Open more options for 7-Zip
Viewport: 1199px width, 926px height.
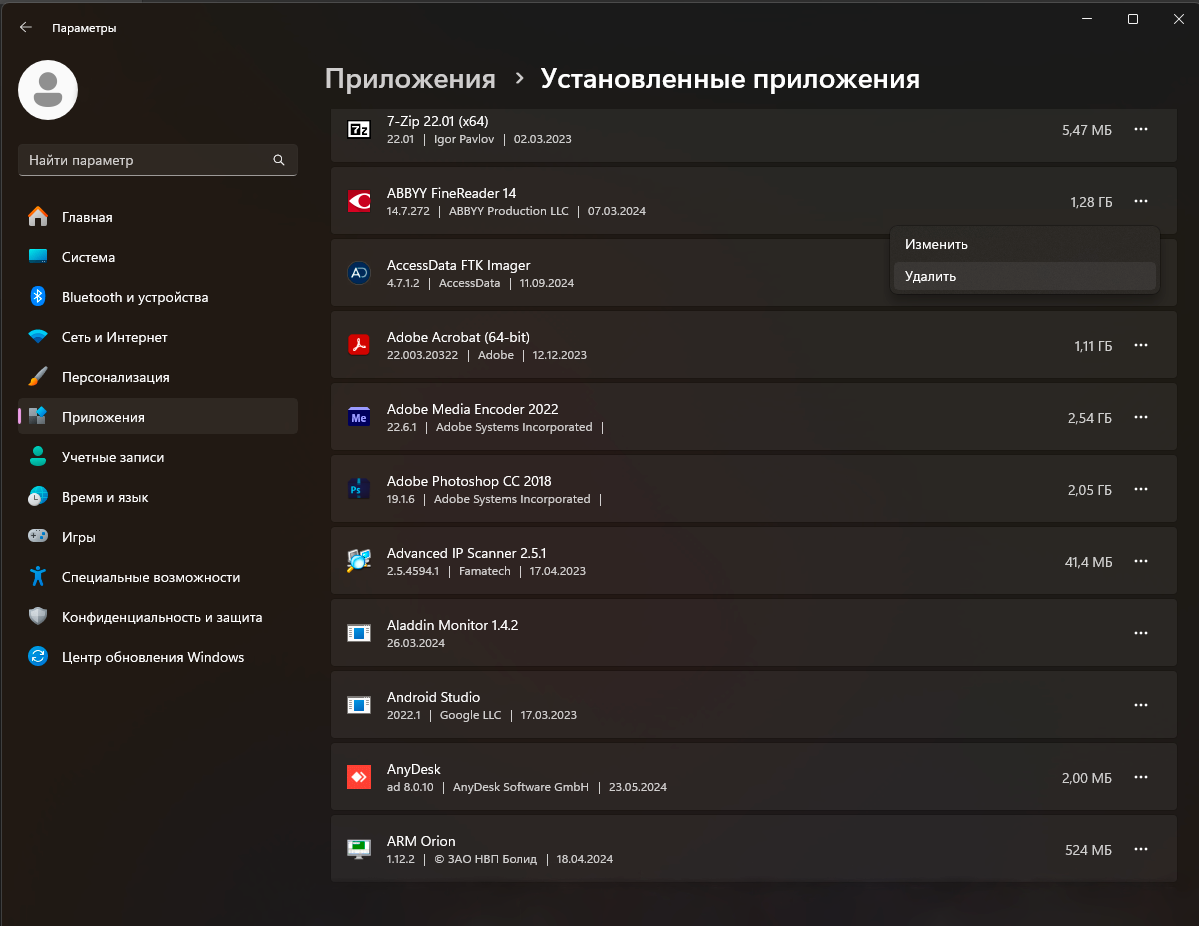[x=1141, y=129]
